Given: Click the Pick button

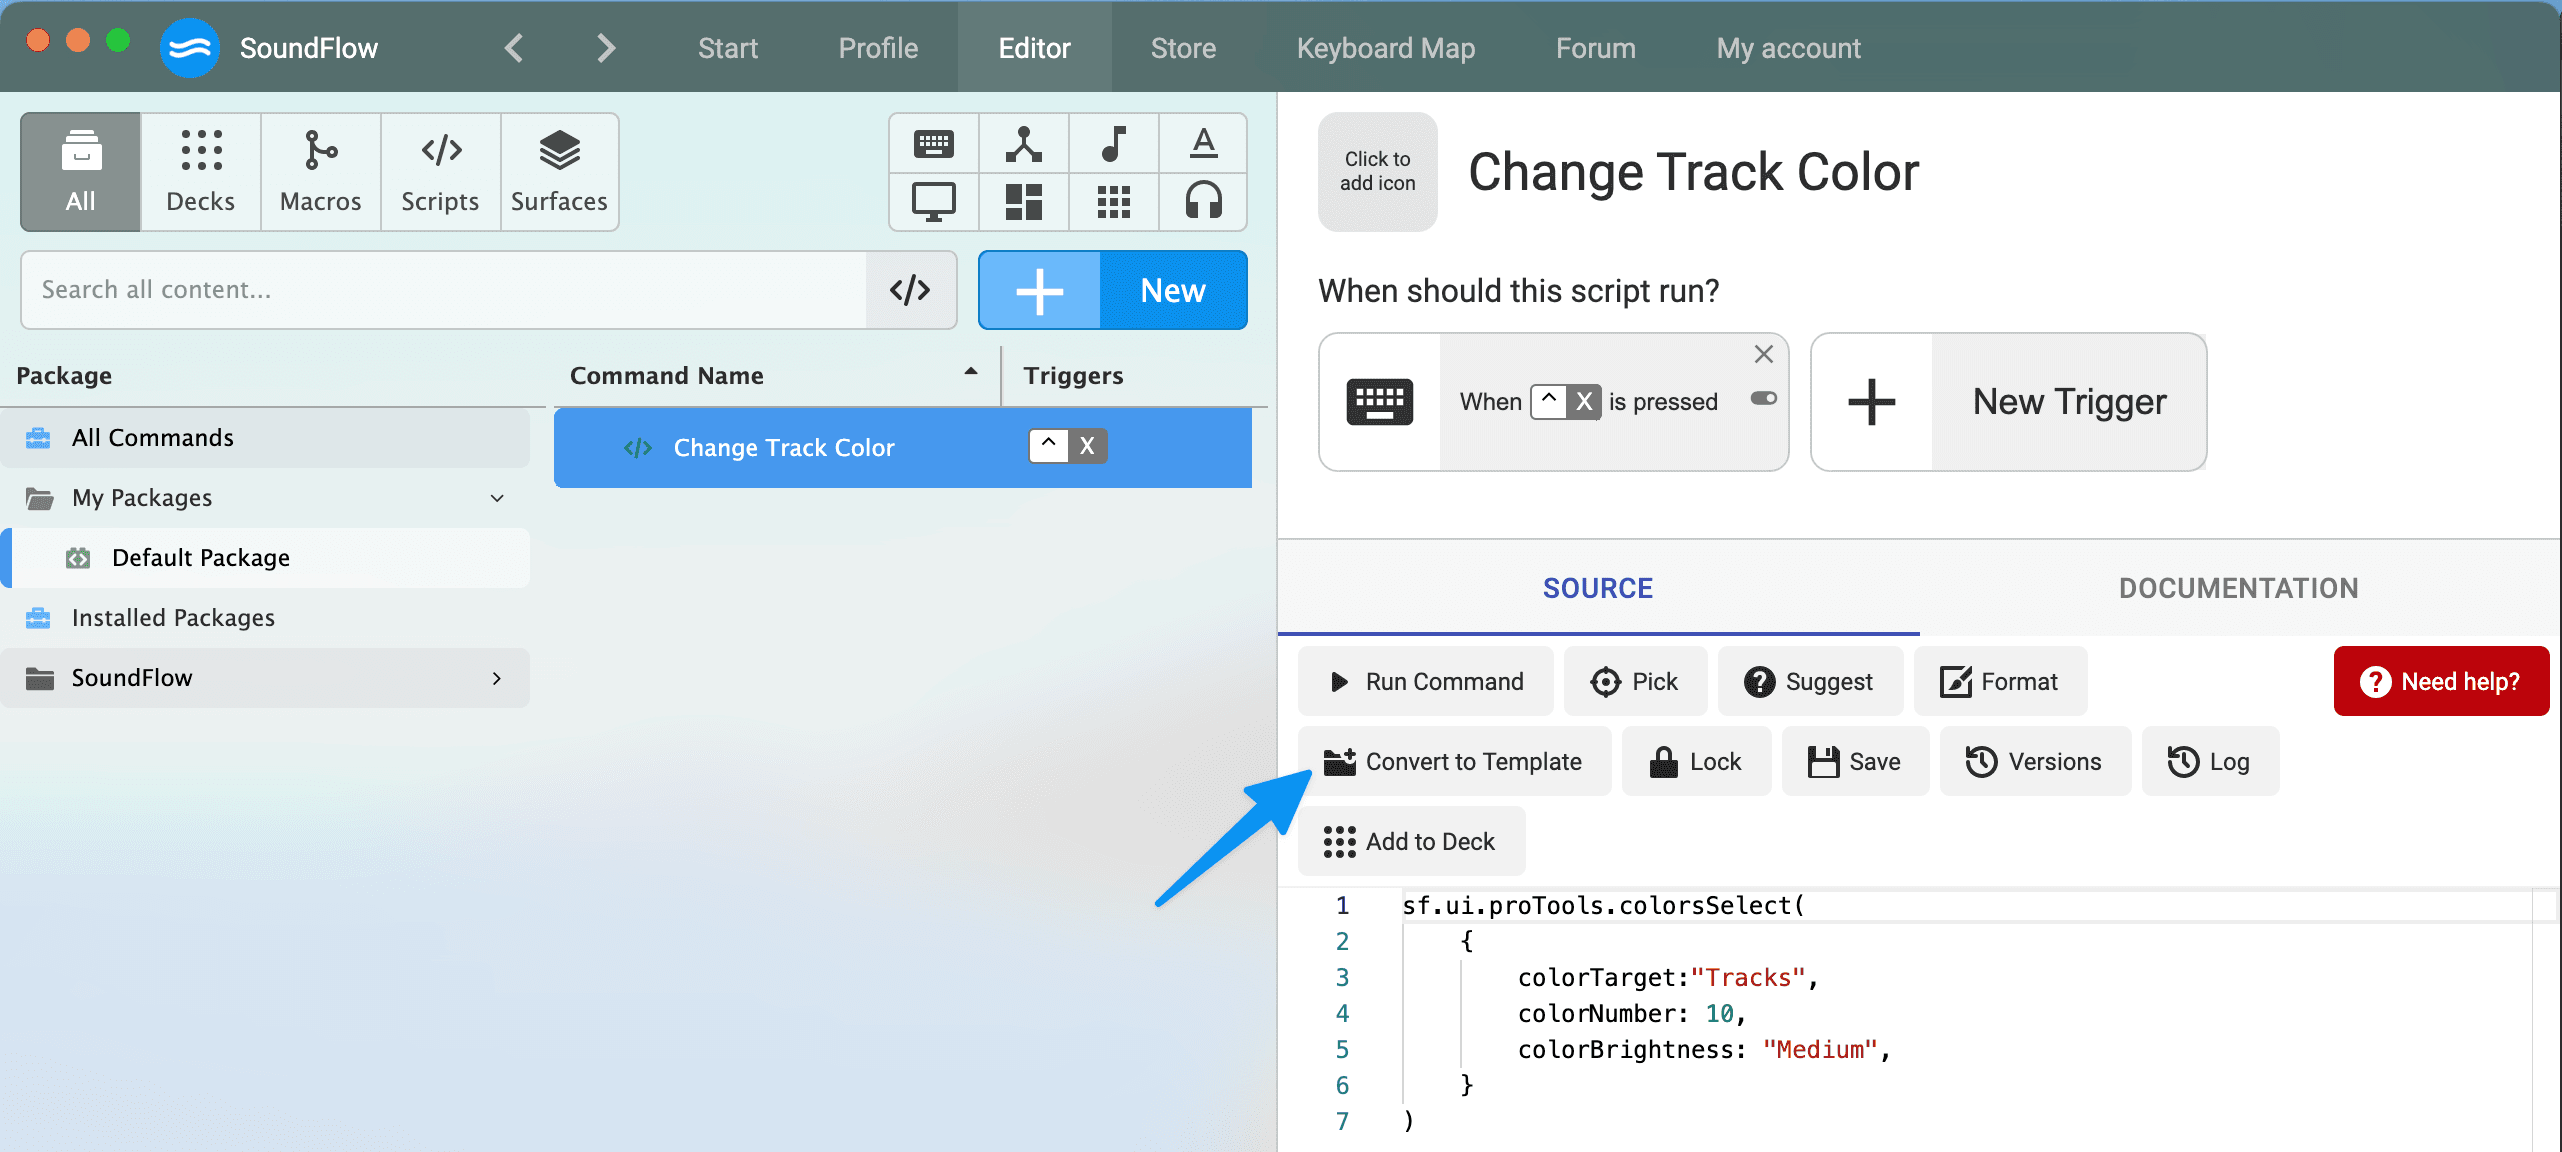Looking at the screenshot, I should click(1635, 682).
